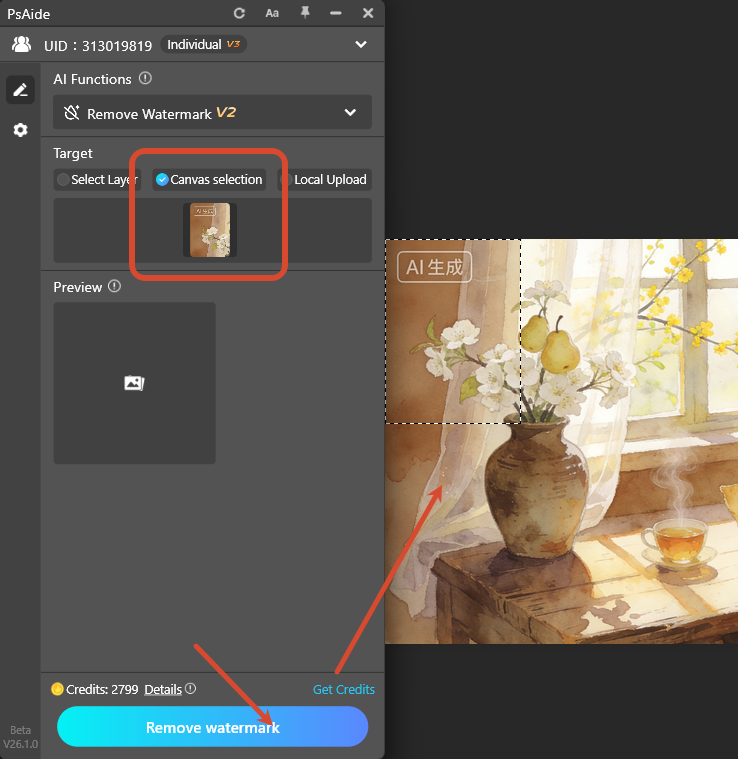Open the Get Credits link
The image size is (738, 759).
tap(343, 689)
